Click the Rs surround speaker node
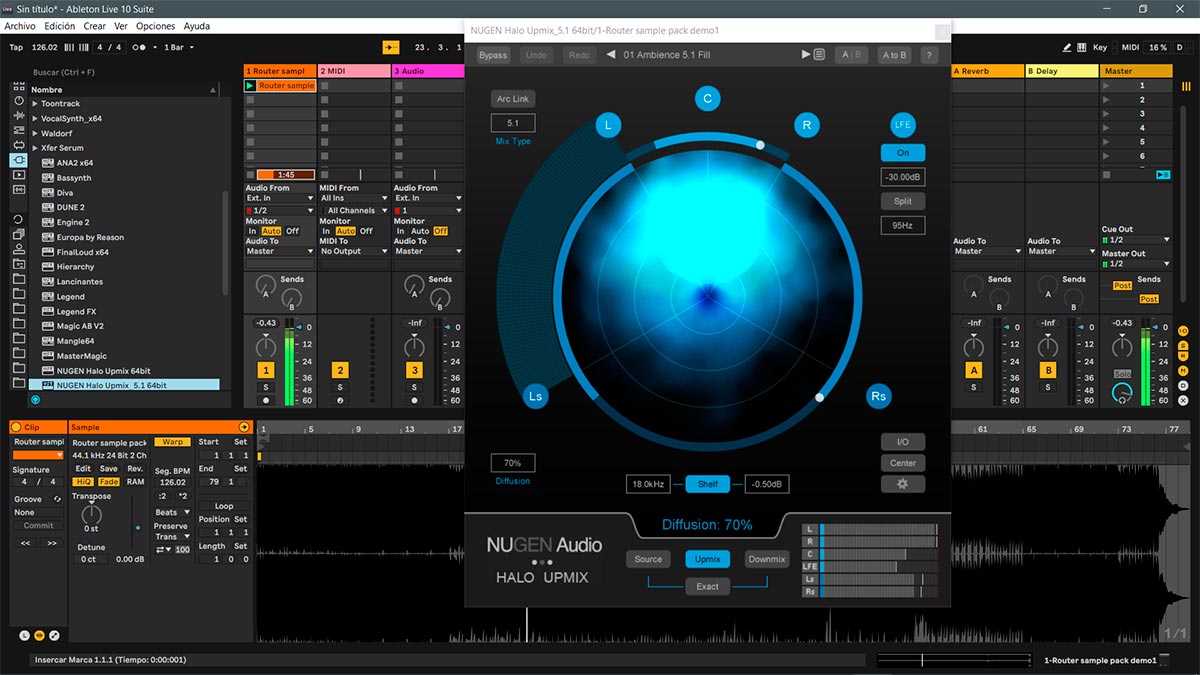Screen dimensions: 1200x675 878,396
